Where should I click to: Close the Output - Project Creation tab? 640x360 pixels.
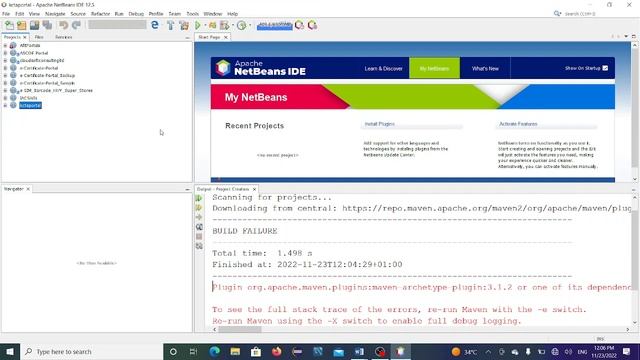[x=254, y=189]
